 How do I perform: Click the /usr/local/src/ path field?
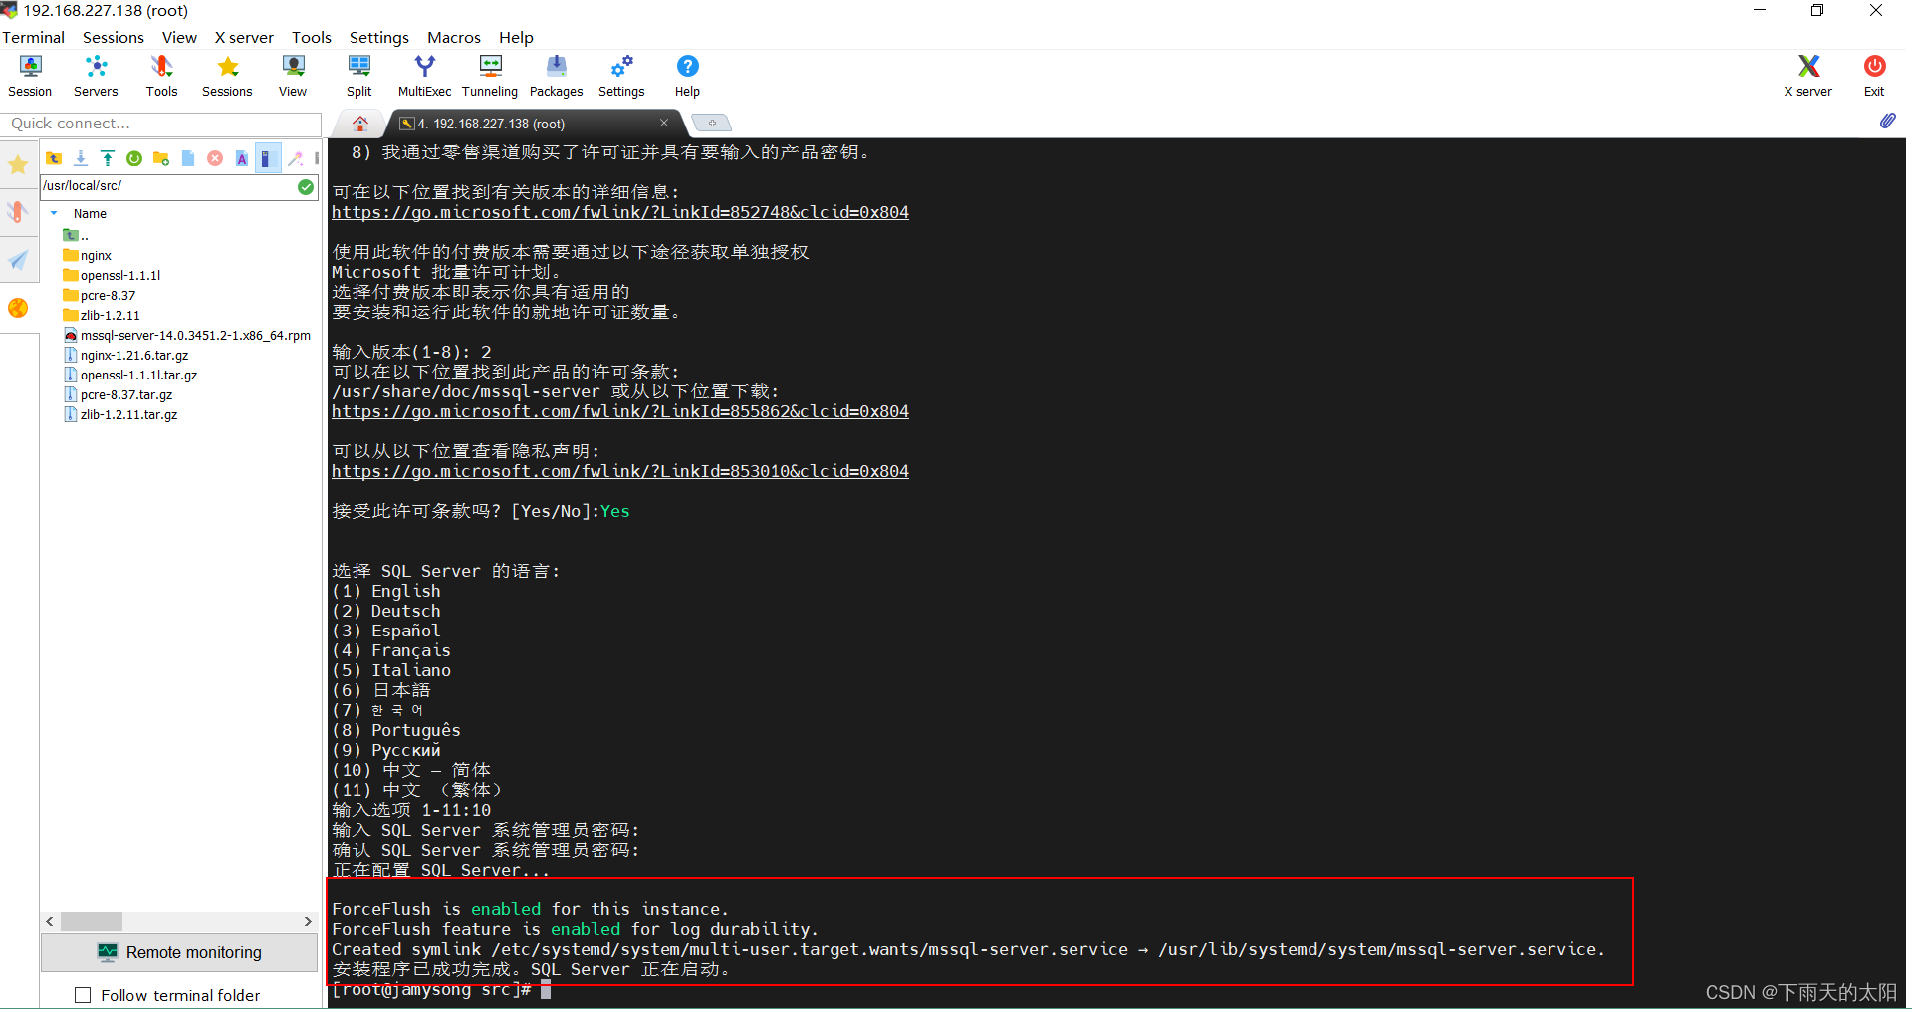[168, 186]
